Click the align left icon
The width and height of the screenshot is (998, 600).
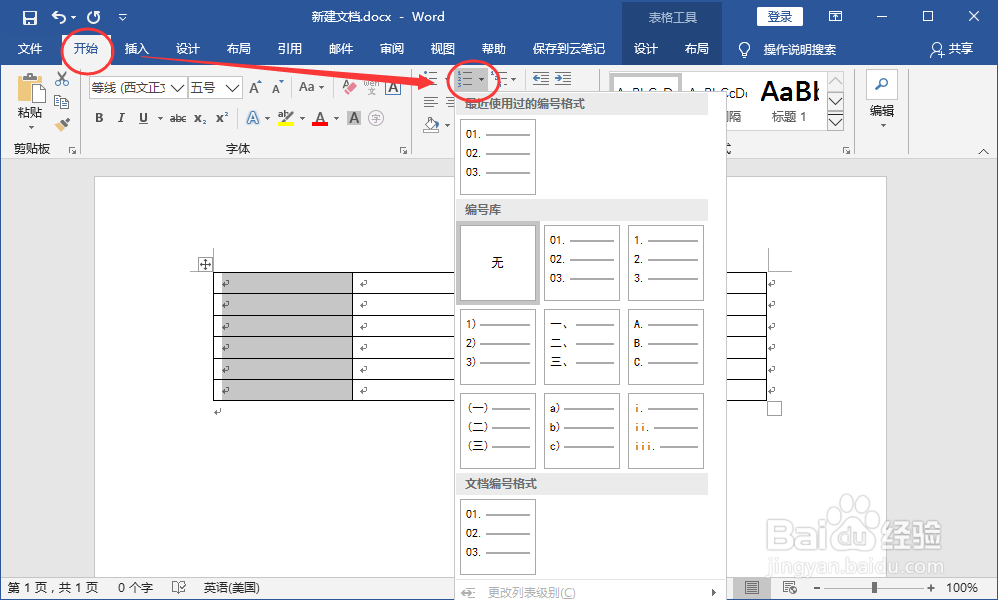(x=431, y=102)
